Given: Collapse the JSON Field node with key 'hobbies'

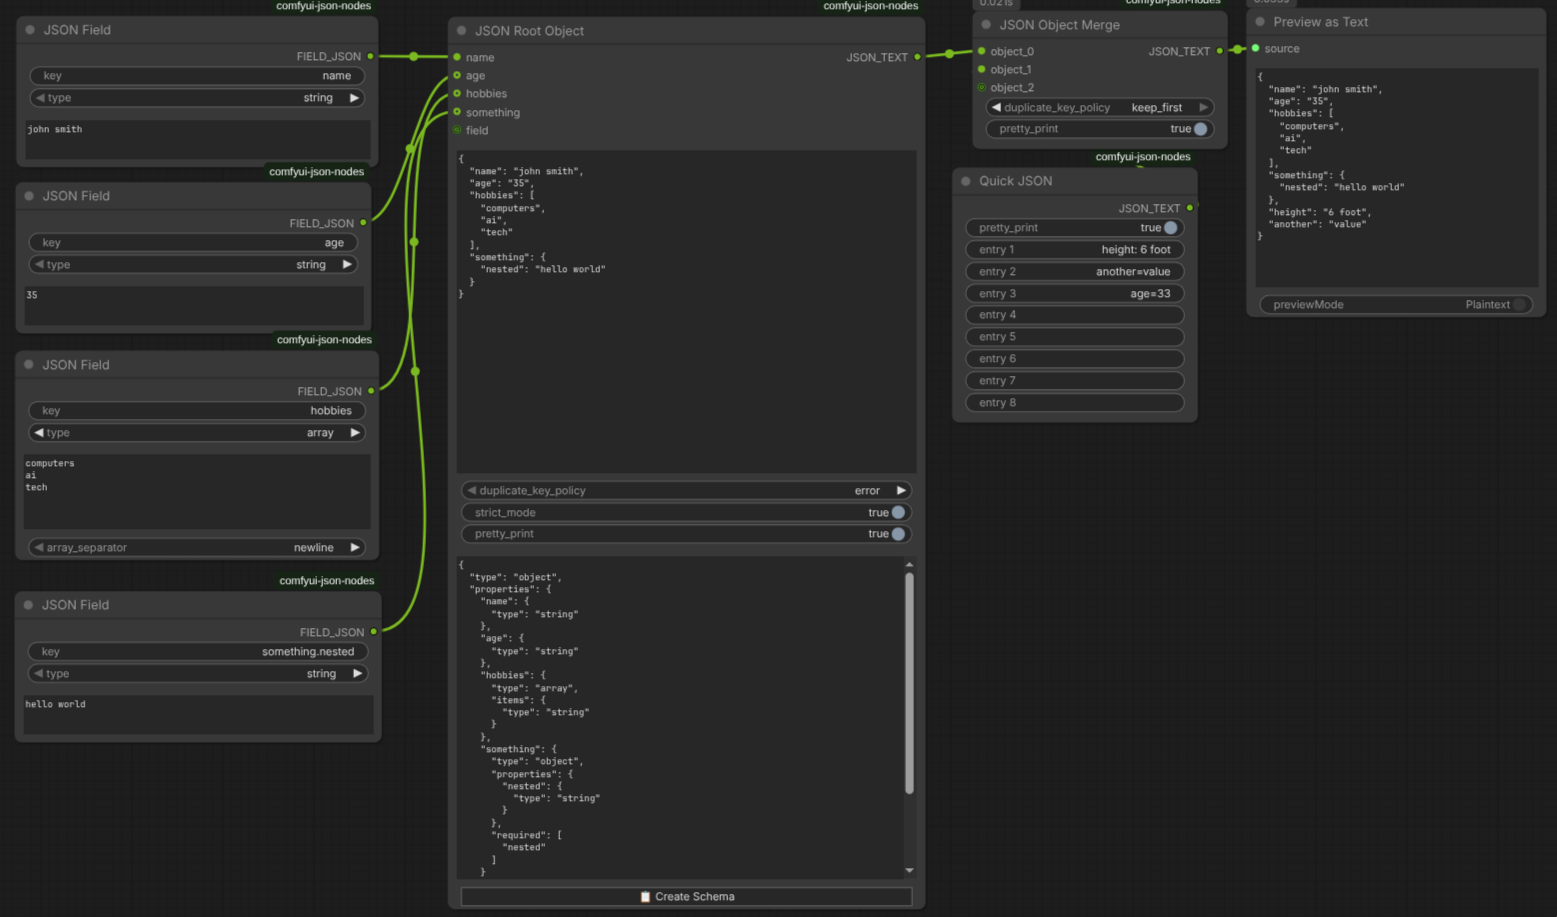Looking at the screenshot, I should tap(29, 365).
